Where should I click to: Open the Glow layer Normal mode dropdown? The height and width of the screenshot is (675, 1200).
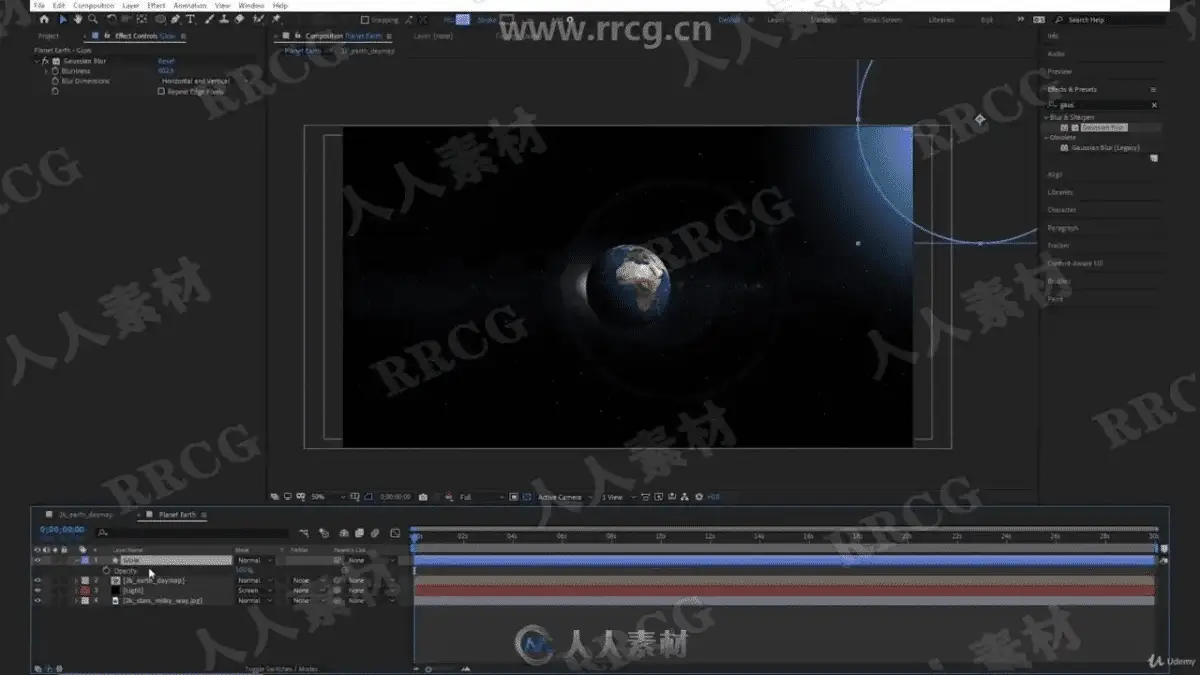(254, 560)
